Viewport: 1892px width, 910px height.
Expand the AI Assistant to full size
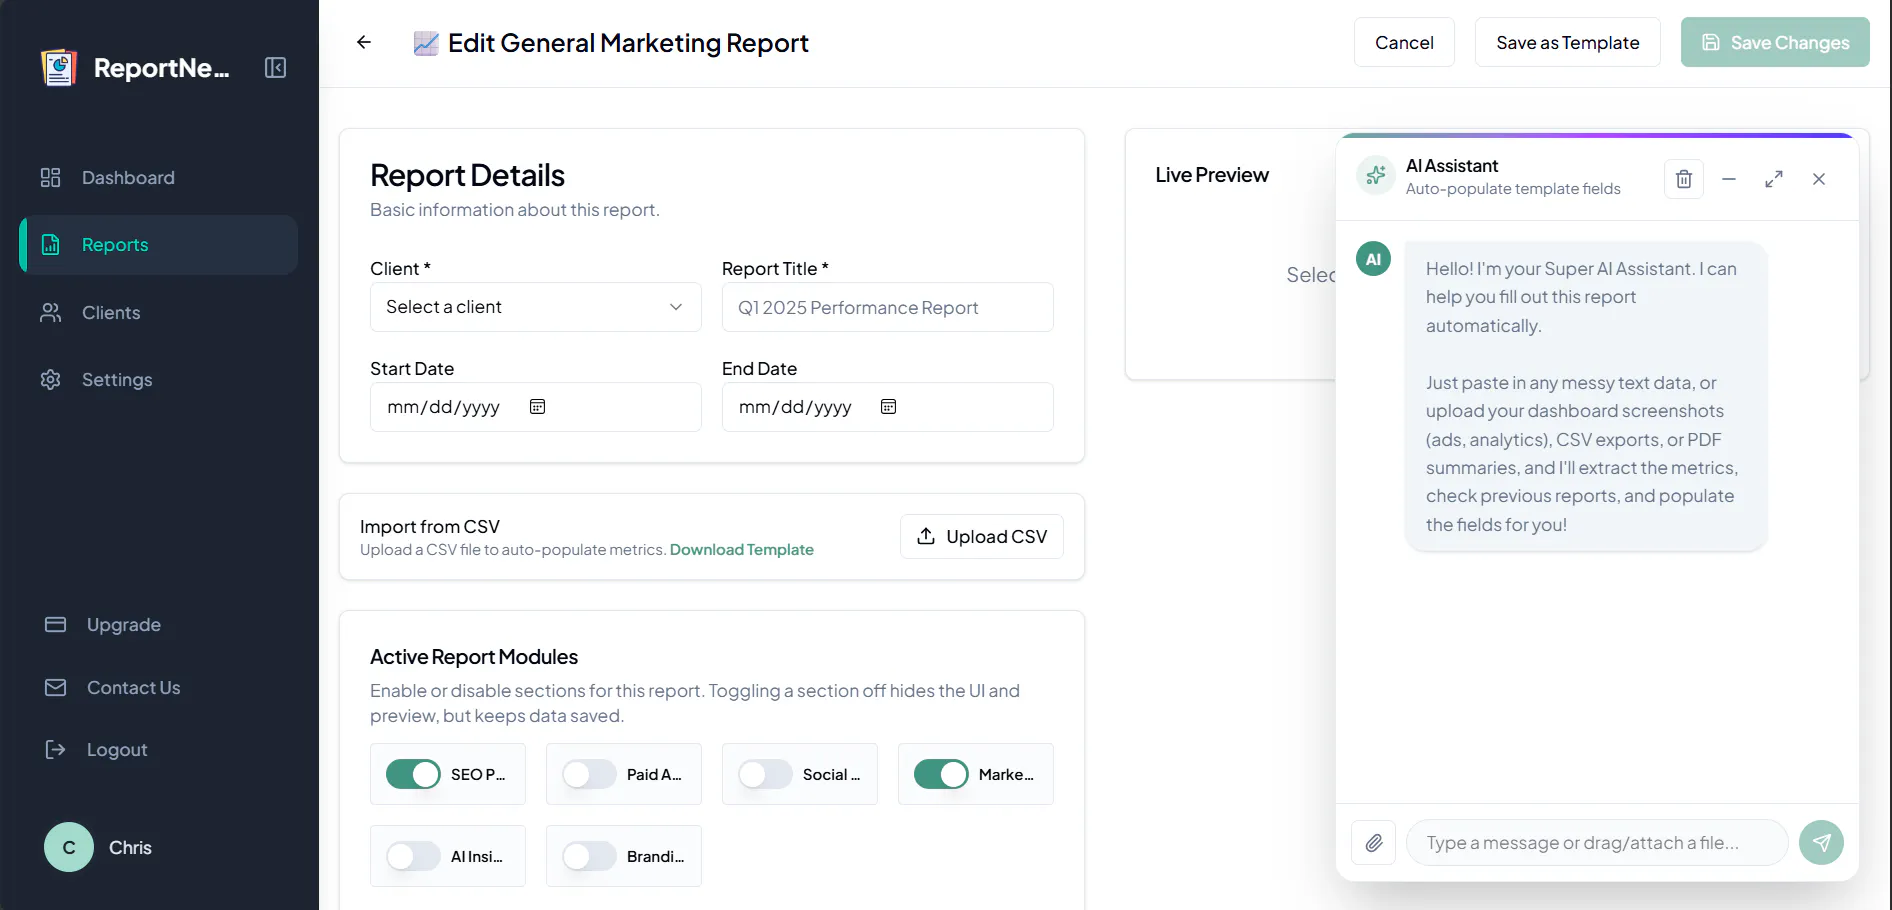click(1774, 179)
